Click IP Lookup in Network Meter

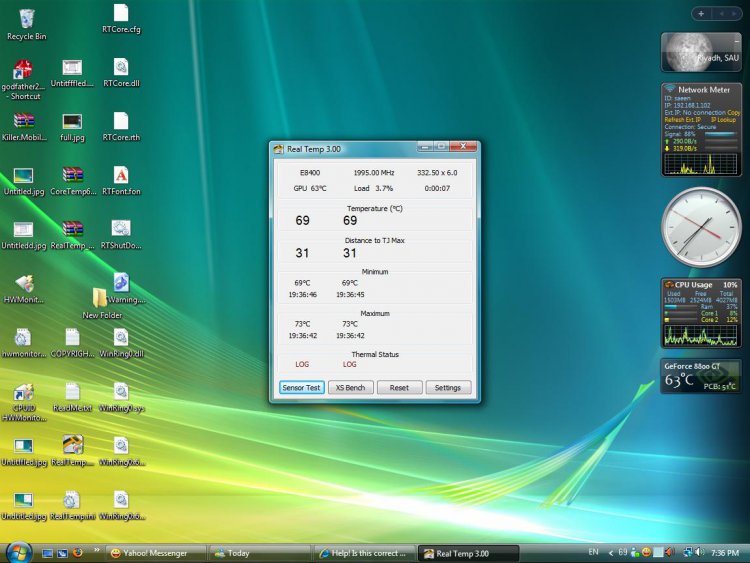[723, 120]
